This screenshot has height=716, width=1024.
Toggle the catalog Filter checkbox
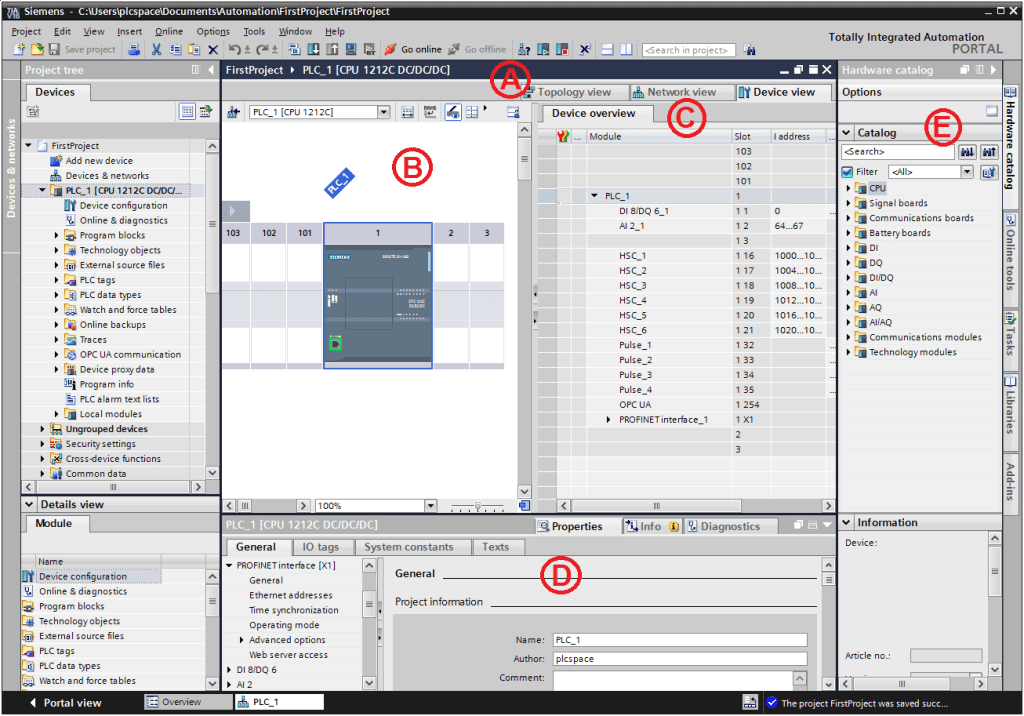(x=848, y=172)
